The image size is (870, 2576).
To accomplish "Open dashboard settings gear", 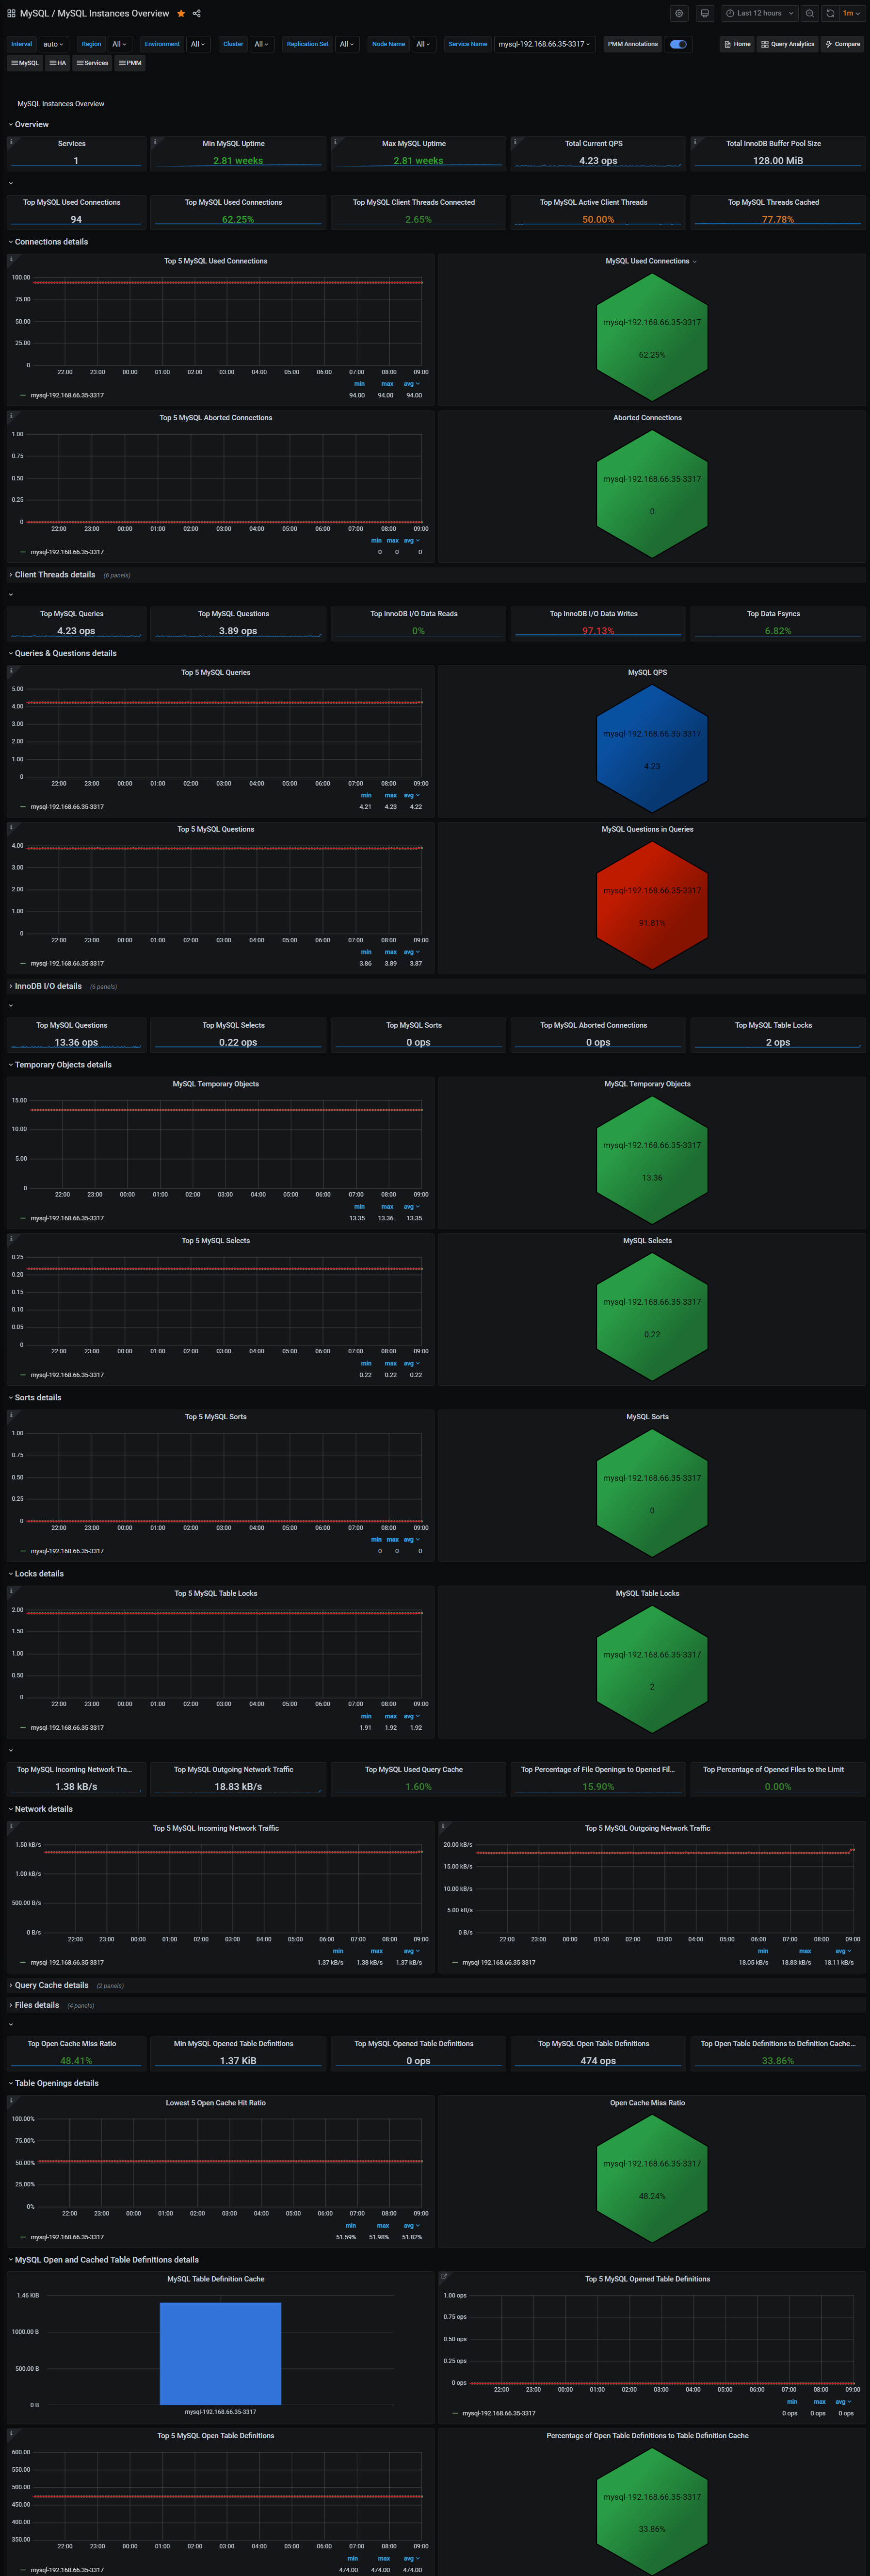I will [x=679, y=14].
